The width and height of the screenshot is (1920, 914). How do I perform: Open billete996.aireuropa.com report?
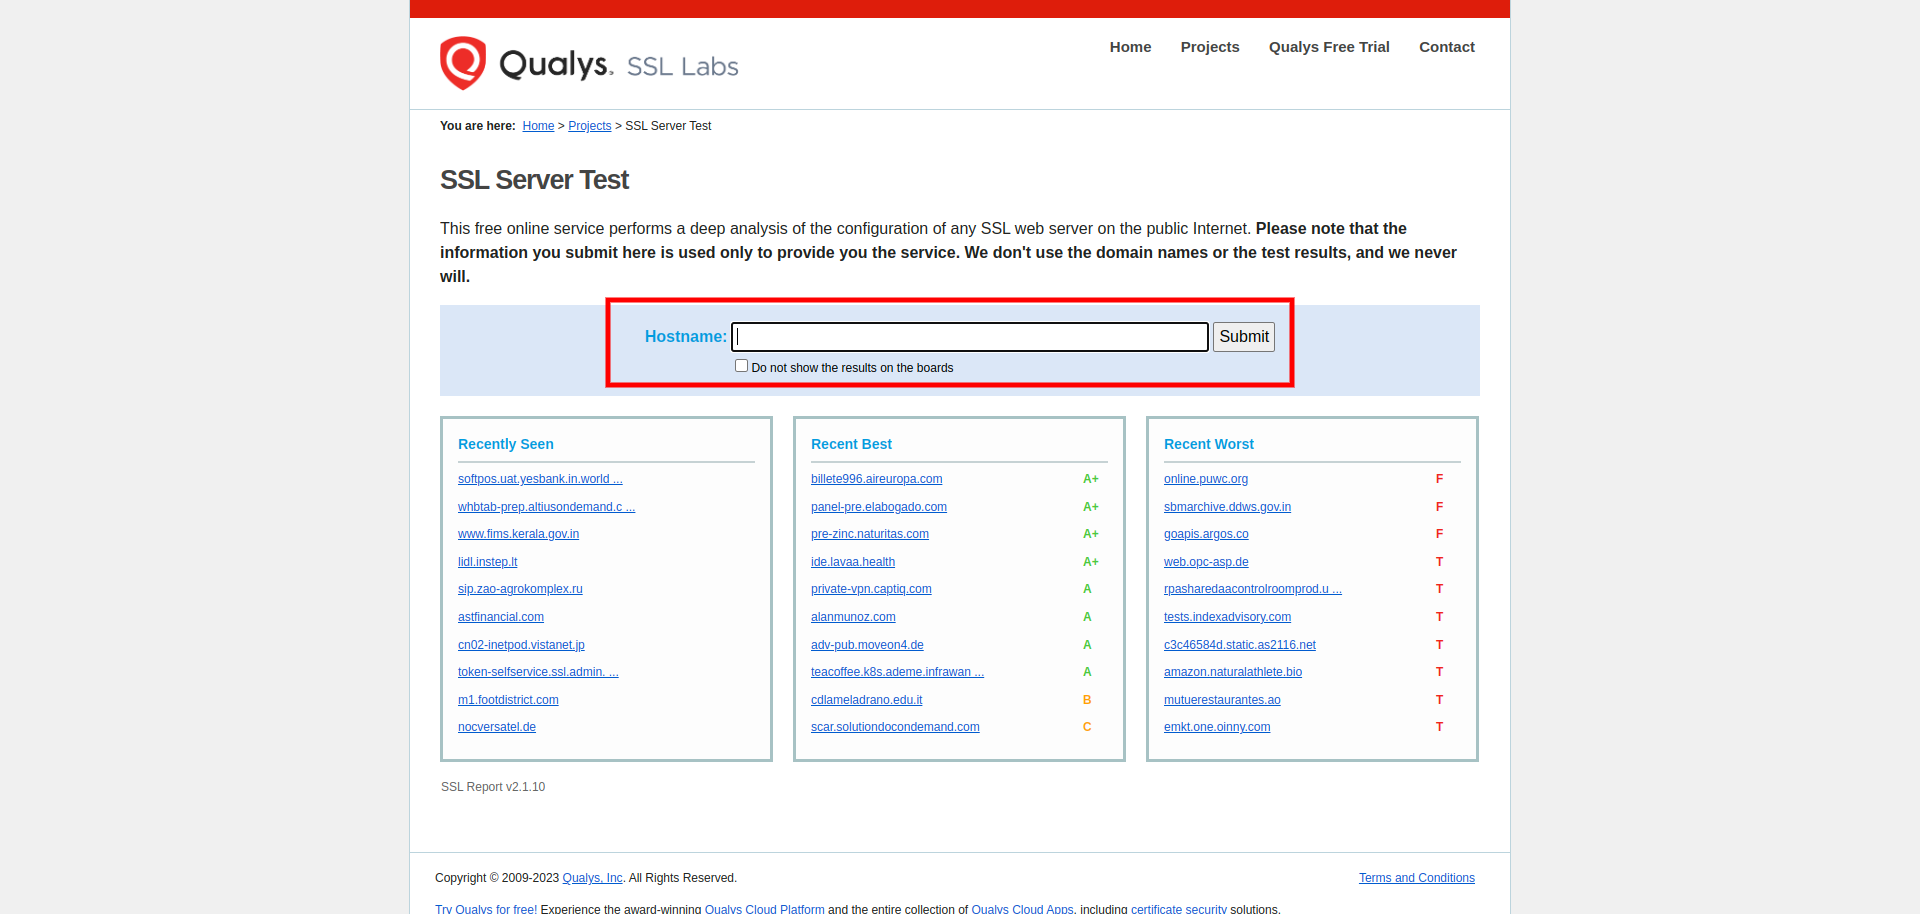[876, 479]
